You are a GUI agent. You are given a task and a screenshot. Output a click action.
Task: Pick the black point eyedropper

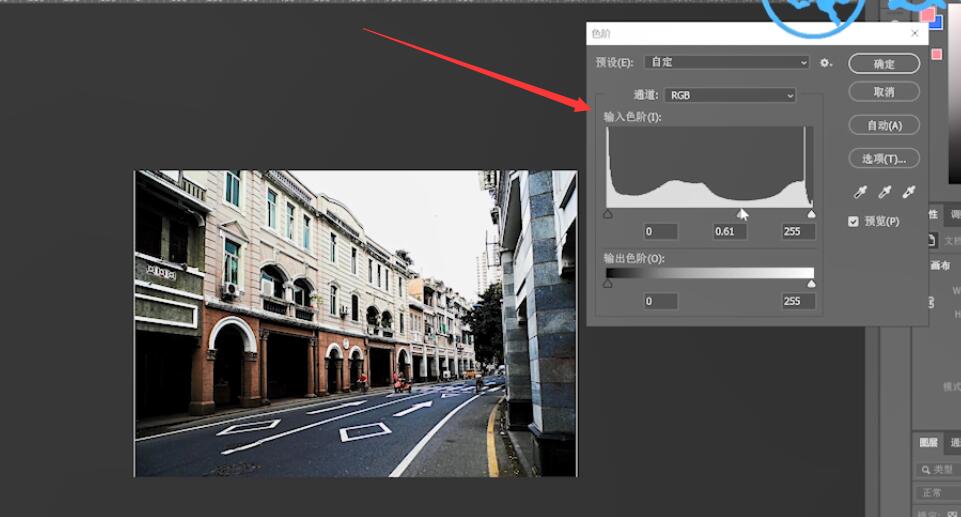860,192
